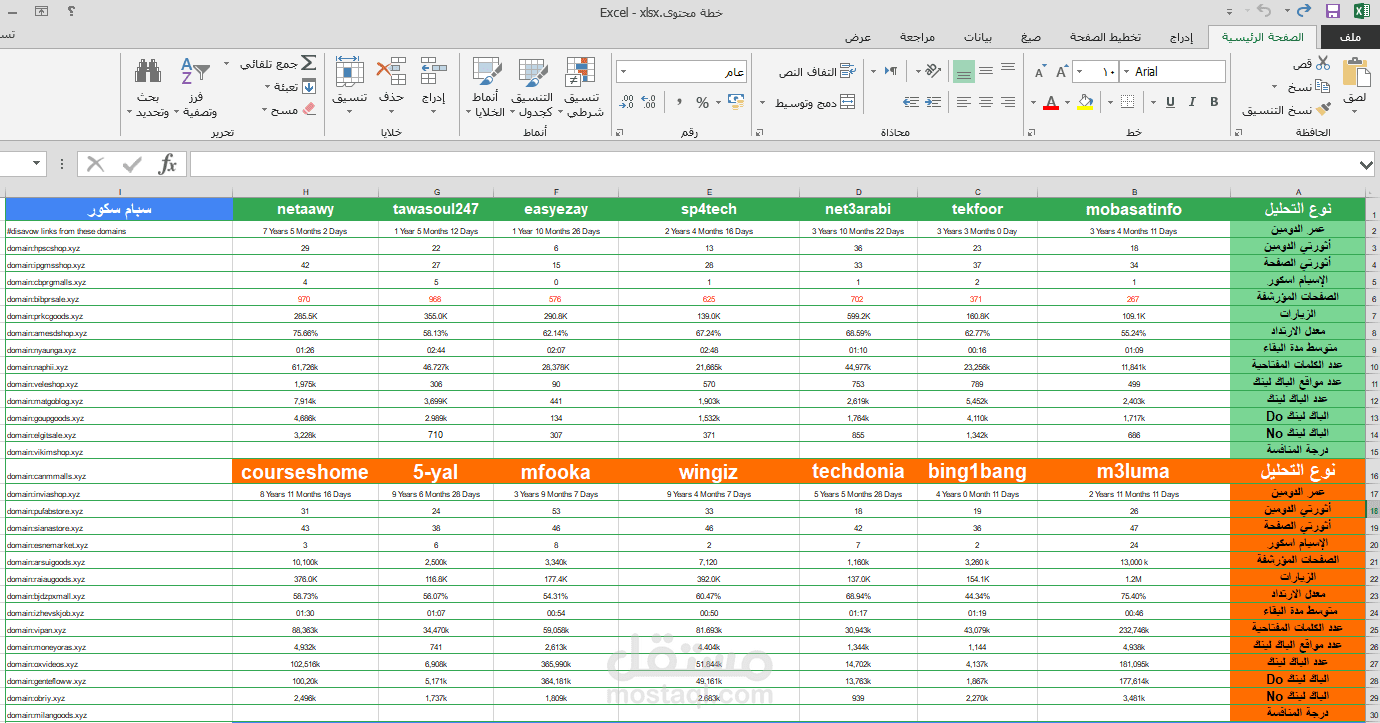Save the workbook from quick access toolbar
This screenshot has width=1380, height=723.
click(1332, 11)
